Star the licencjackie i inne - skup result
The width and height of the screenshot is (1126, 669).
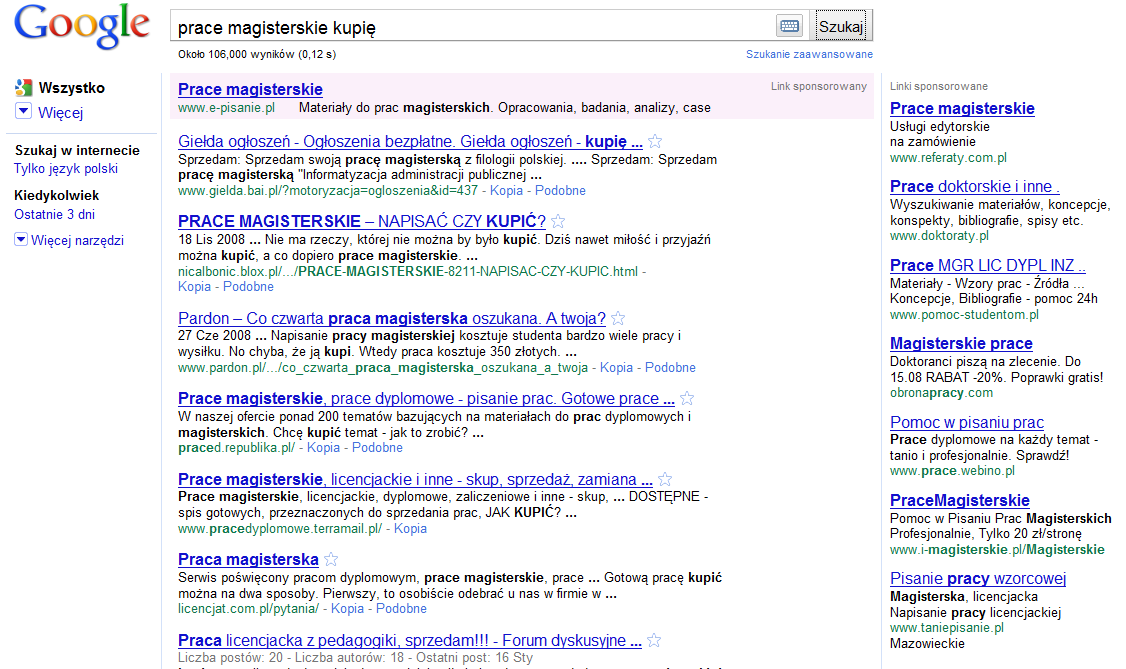click(665, 479)
